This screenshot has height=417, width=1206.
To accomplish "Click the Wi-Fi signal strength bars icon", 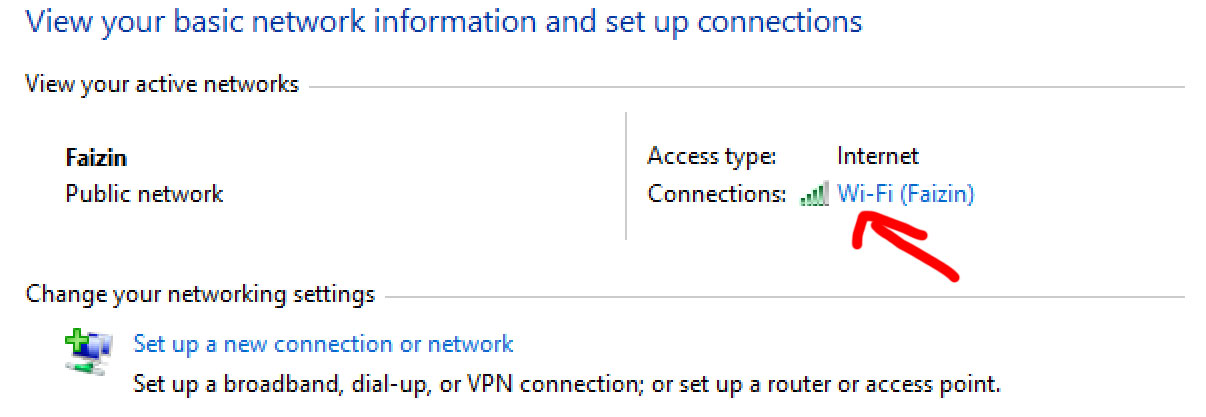I will pyautogui.click(x=814, y=194).
